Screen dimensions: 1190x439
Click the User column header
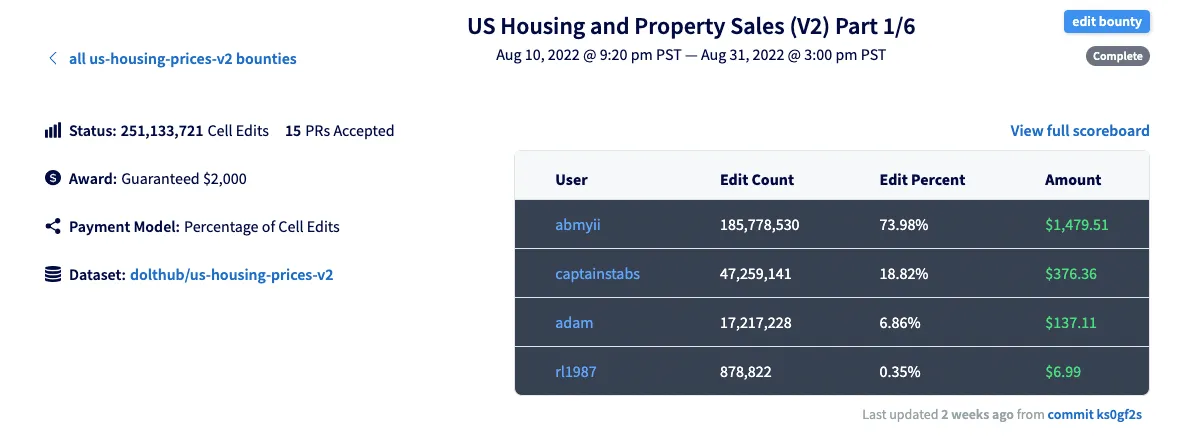tap(571, 180)
